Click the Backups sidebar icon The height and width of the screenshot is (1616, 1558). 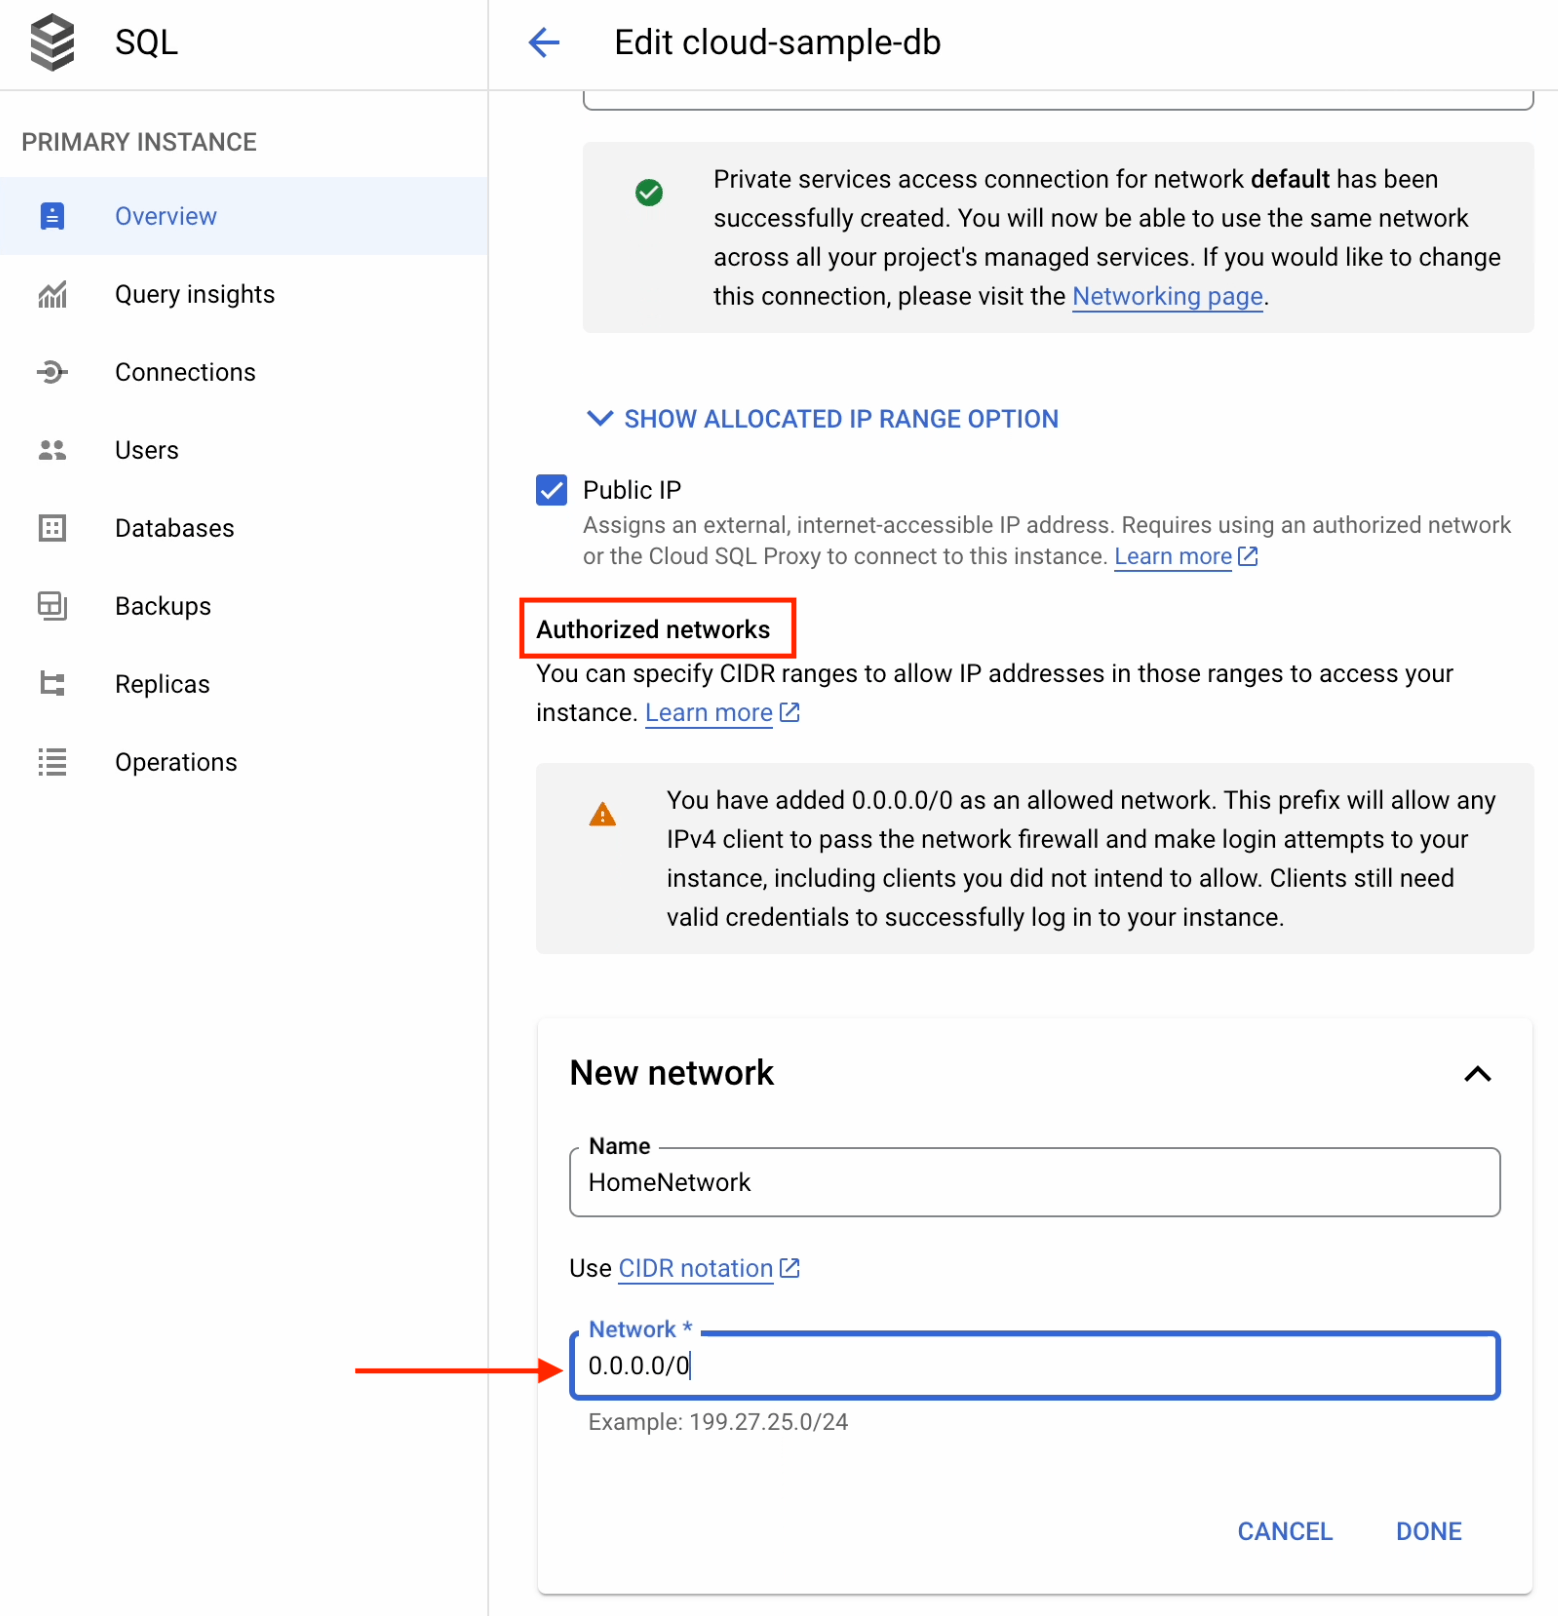point(52,606)
